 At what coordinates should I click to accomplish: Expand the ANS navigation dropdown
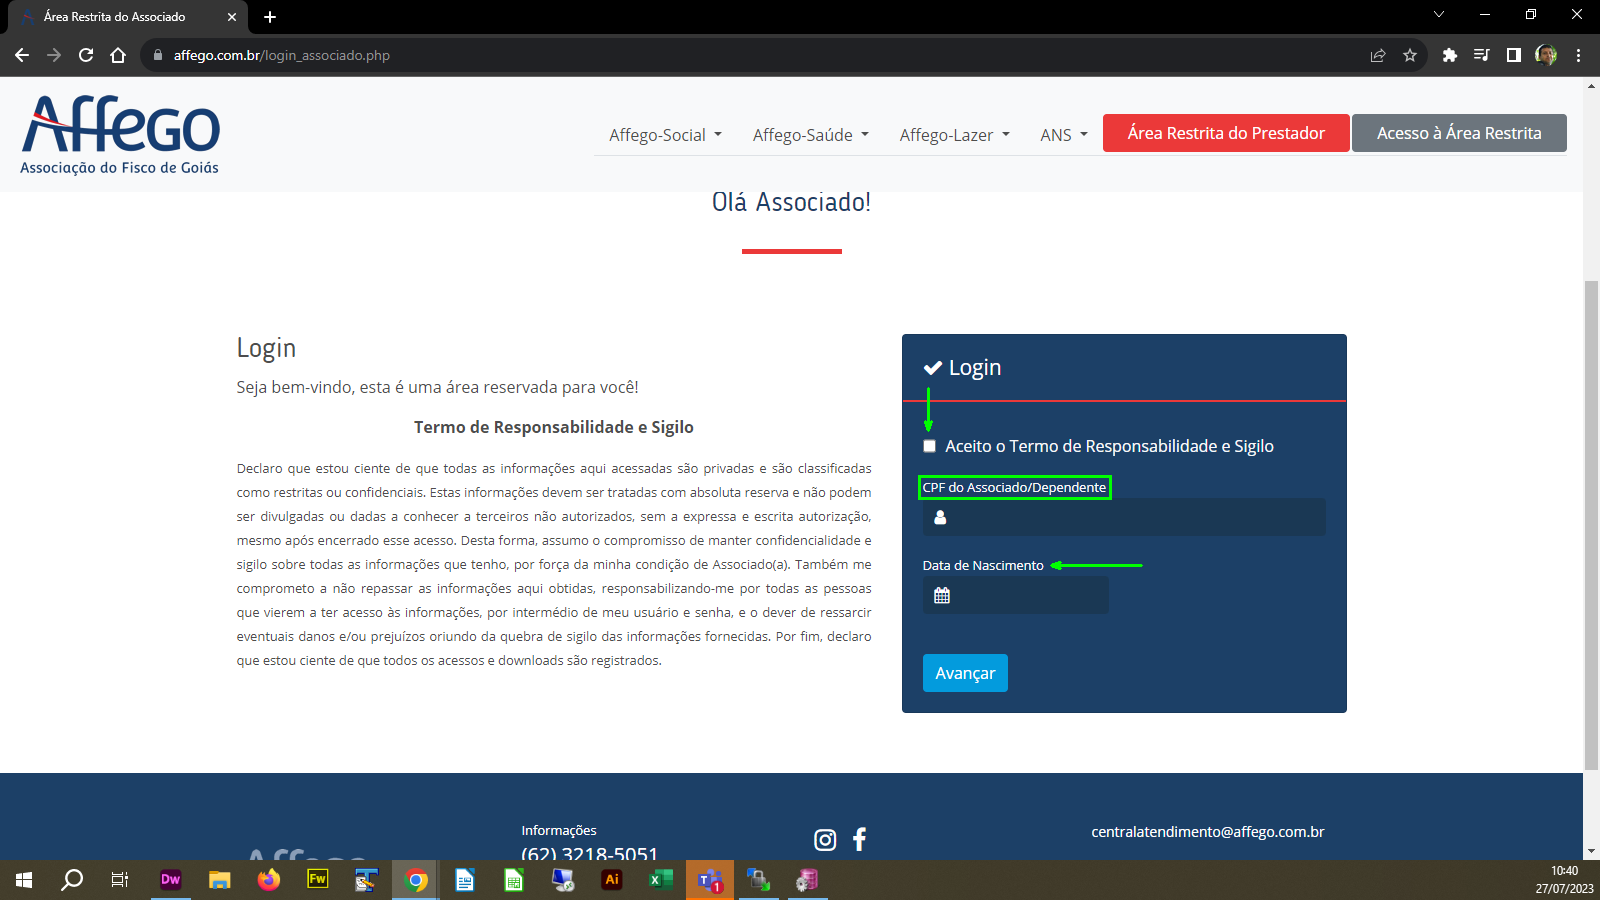point(1062,134)
